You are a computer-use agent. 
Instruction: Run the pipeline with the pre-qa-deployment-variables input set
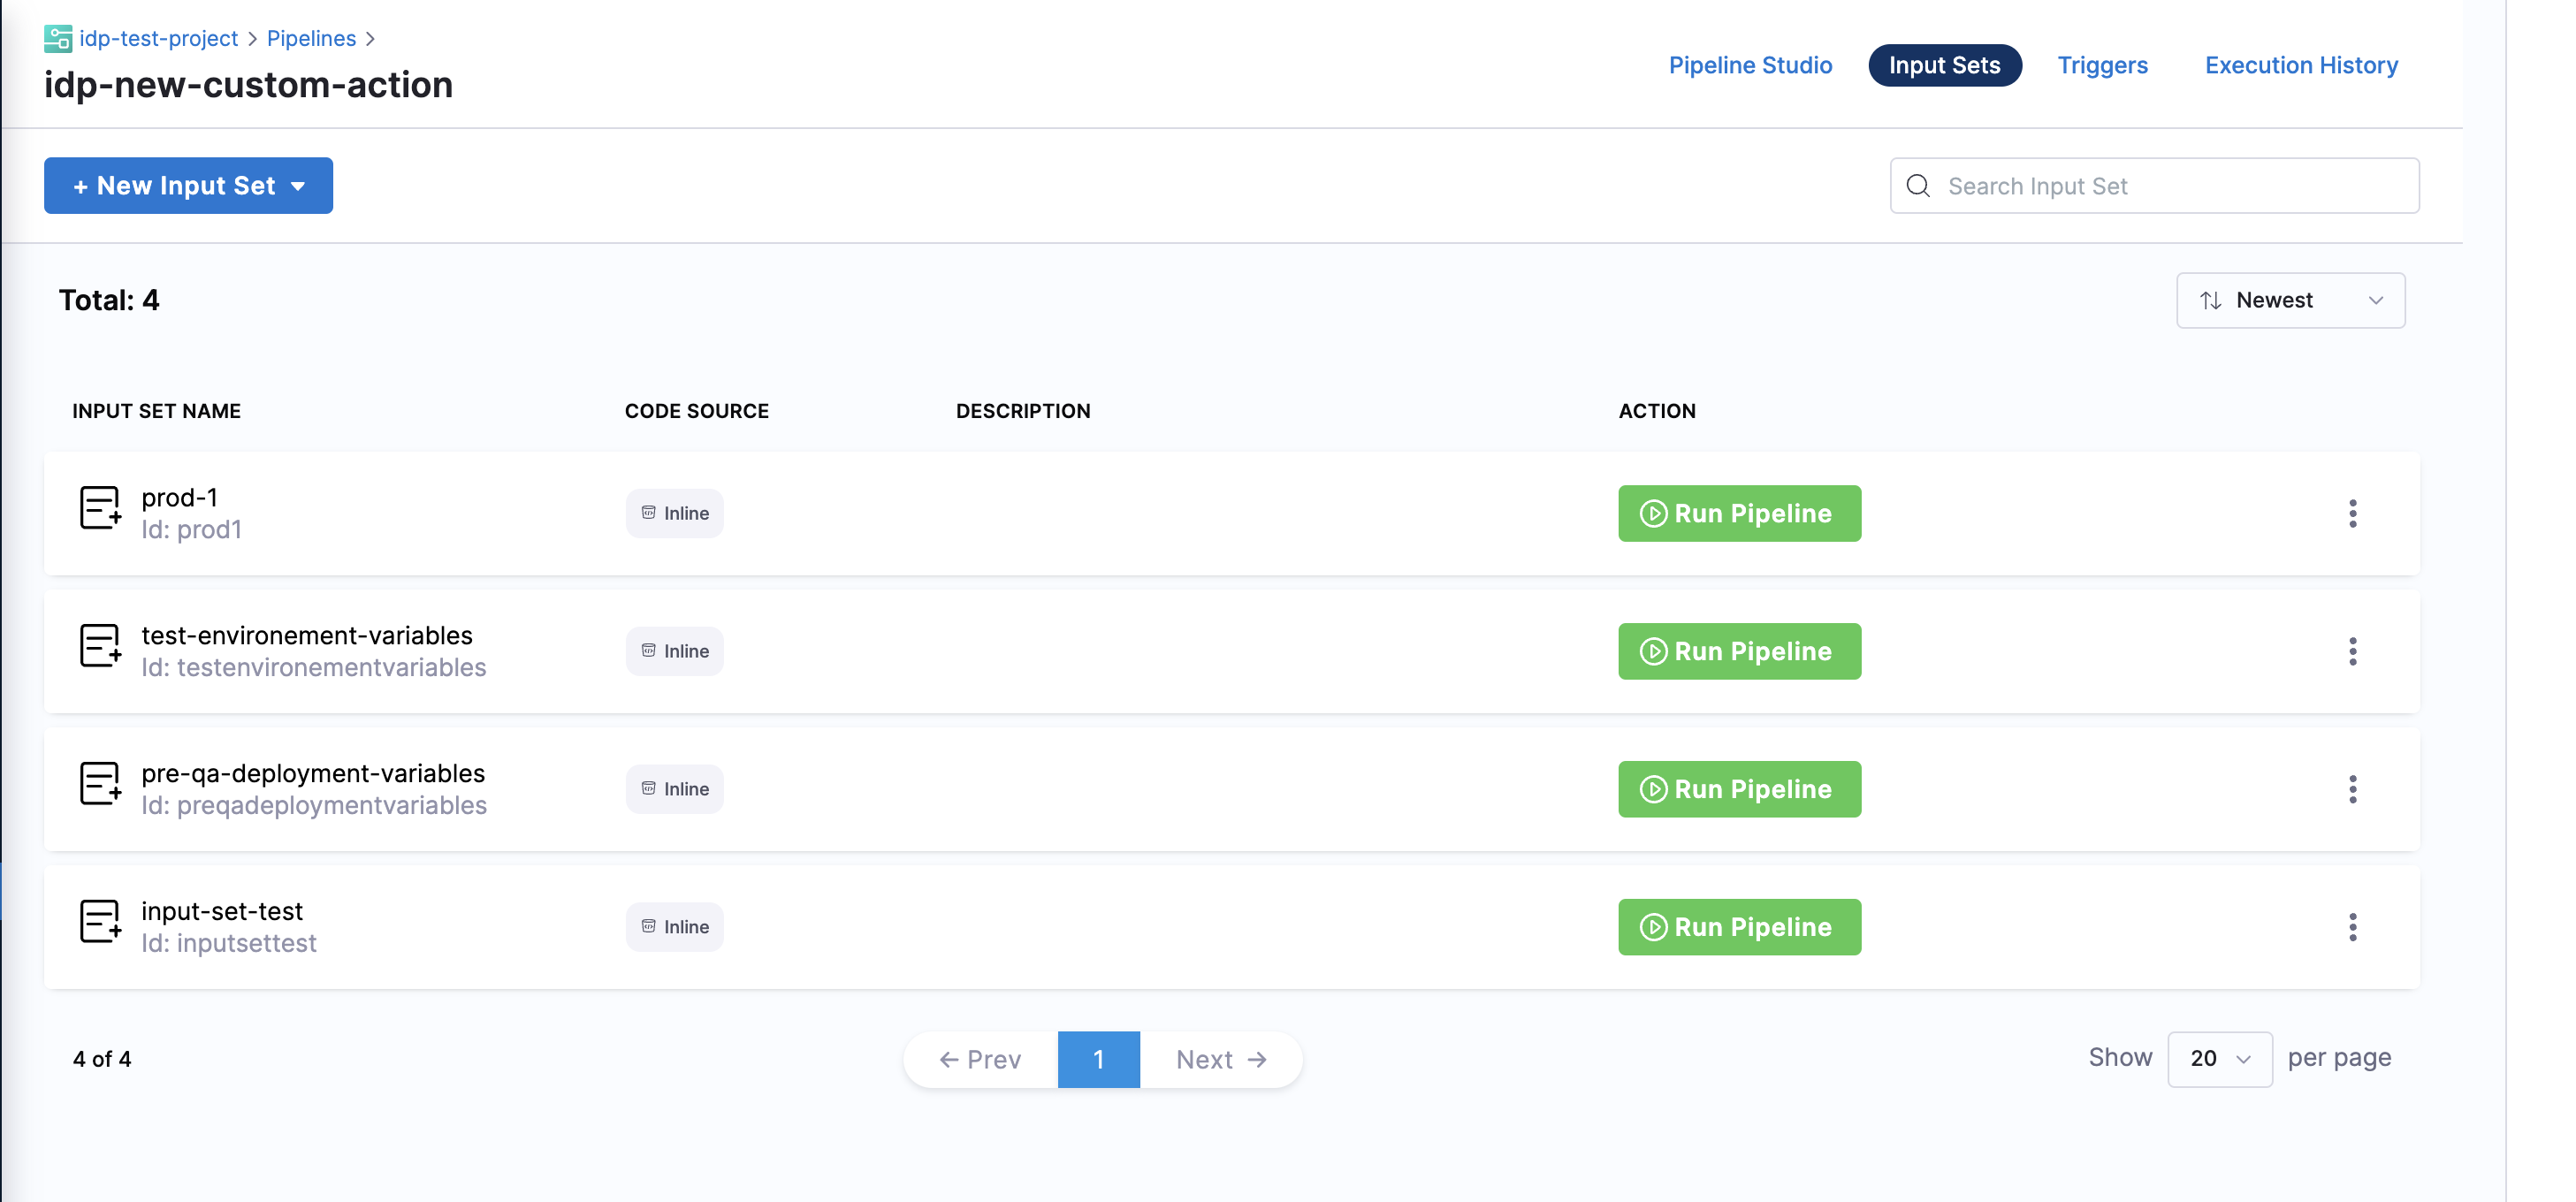tap(1738, 789)
